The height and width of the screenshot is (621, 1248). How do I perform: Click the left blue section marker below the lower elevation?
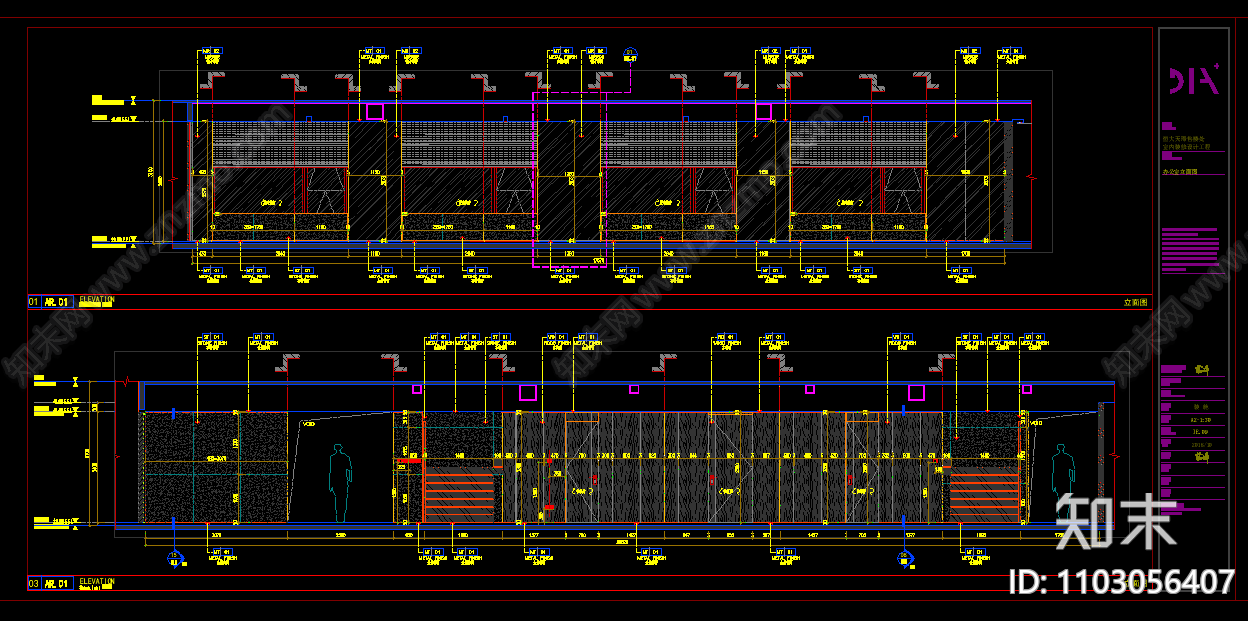point(174,558)
